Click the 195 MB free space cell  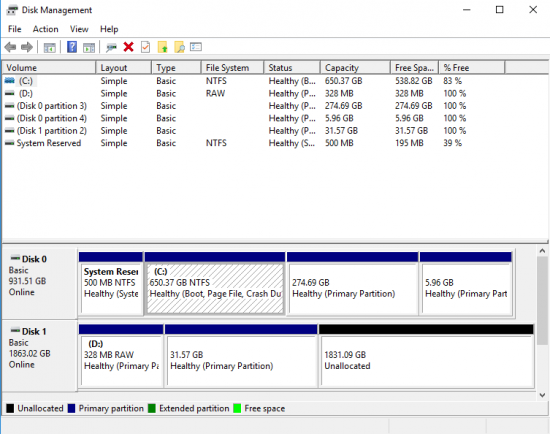409,143
